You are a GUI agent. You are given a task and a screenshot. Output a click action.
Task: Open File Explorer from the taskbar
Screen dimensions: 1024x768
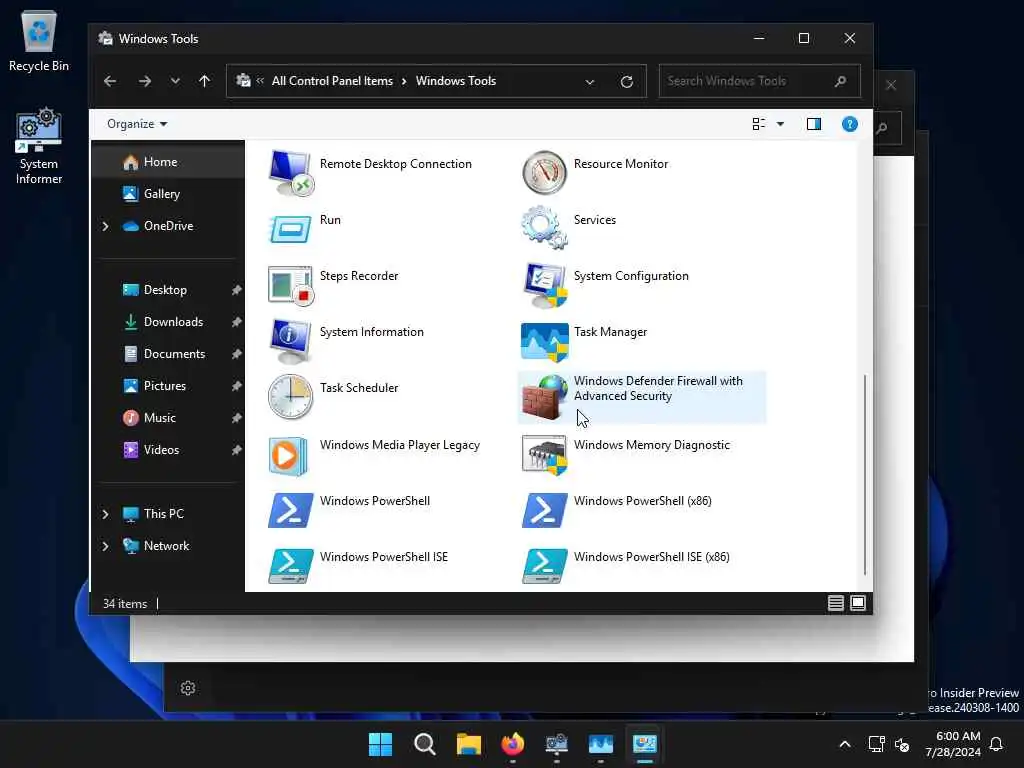(x=468, y=744)
